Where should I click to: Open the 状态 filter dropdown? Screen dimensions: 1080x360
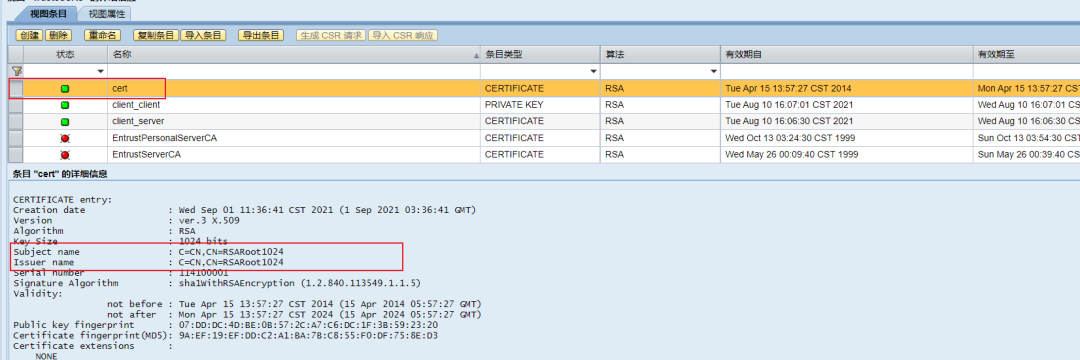click(101, 72)
